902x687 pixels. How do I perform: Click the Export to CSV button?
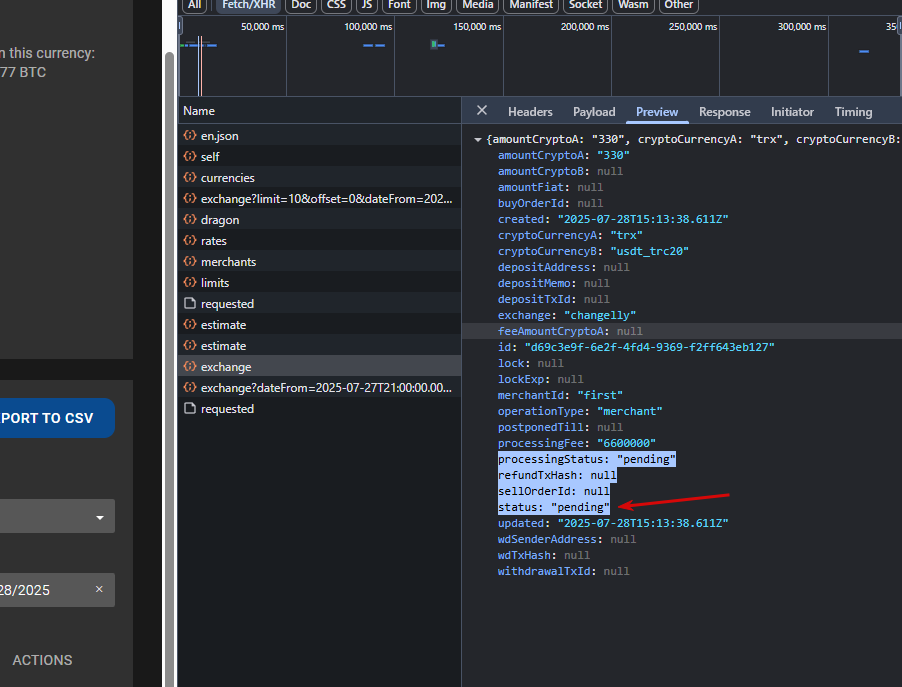pyautogui.click(x=56, y=418)
